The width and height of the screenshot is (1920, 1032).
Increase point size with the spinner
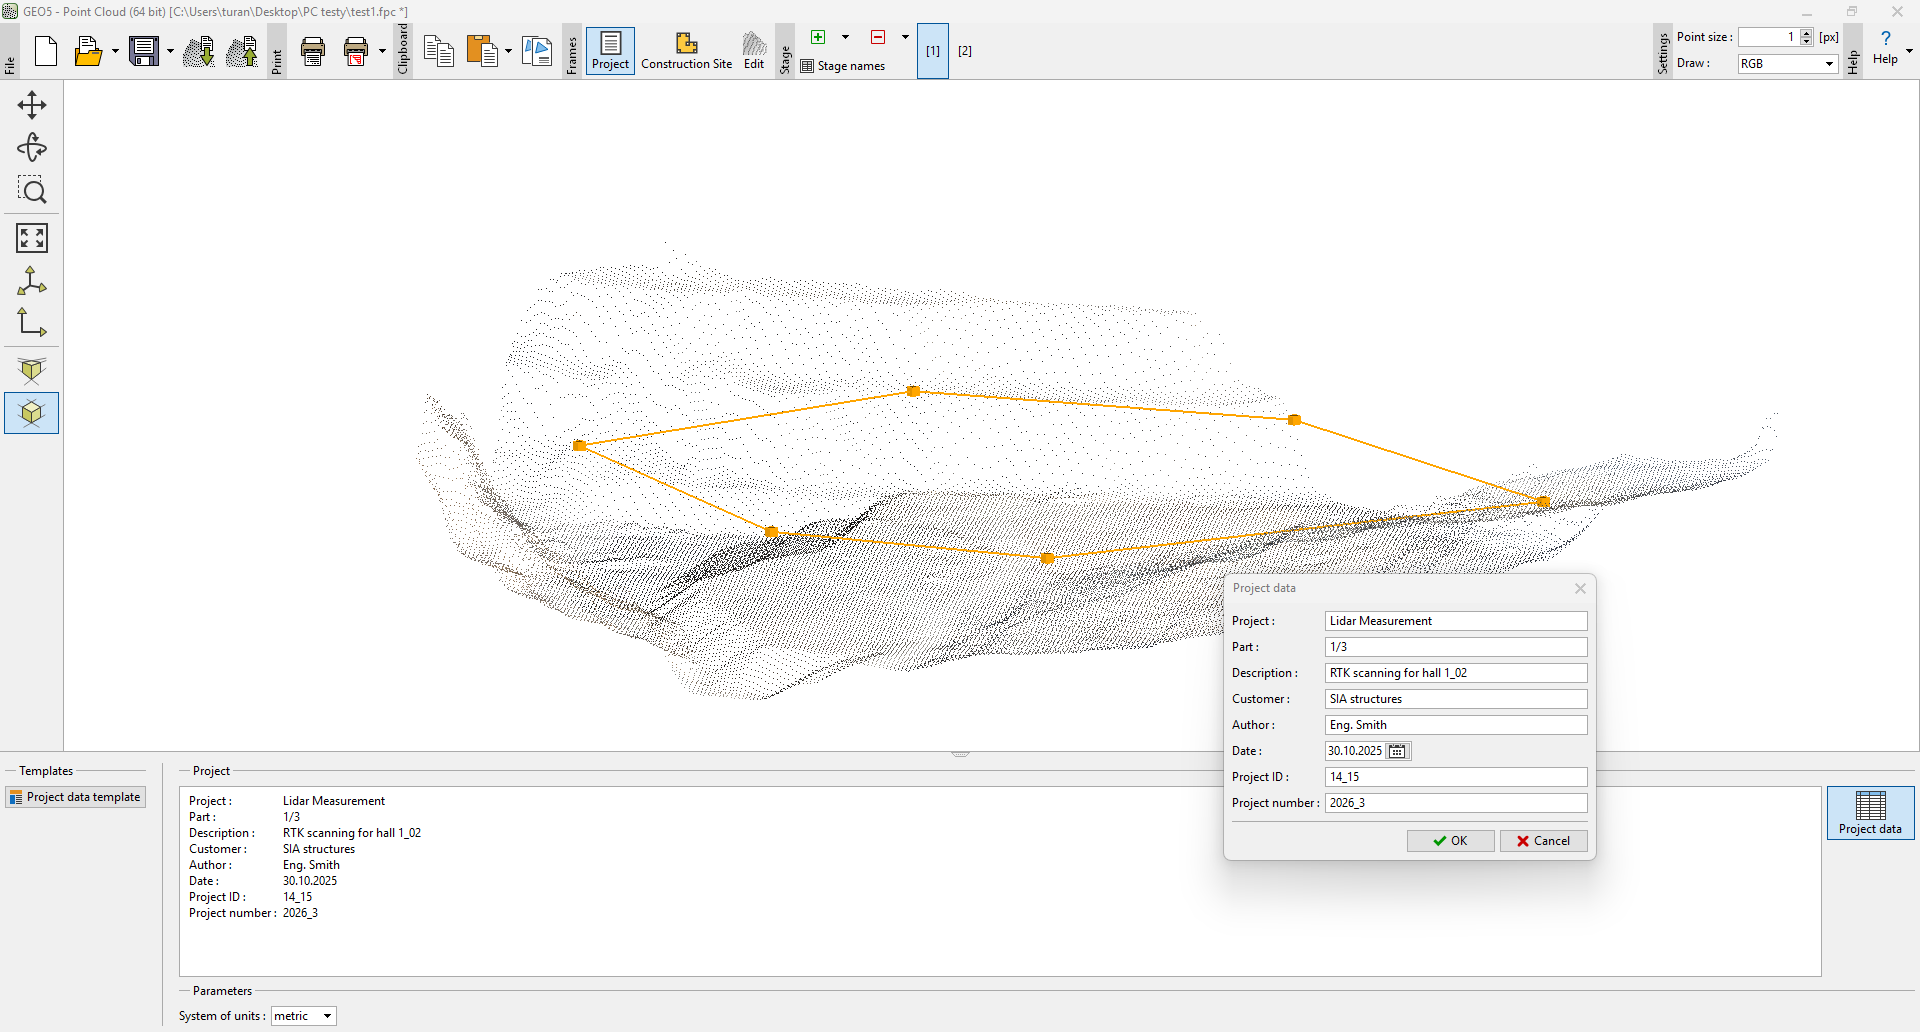(x=1806, y=33)
